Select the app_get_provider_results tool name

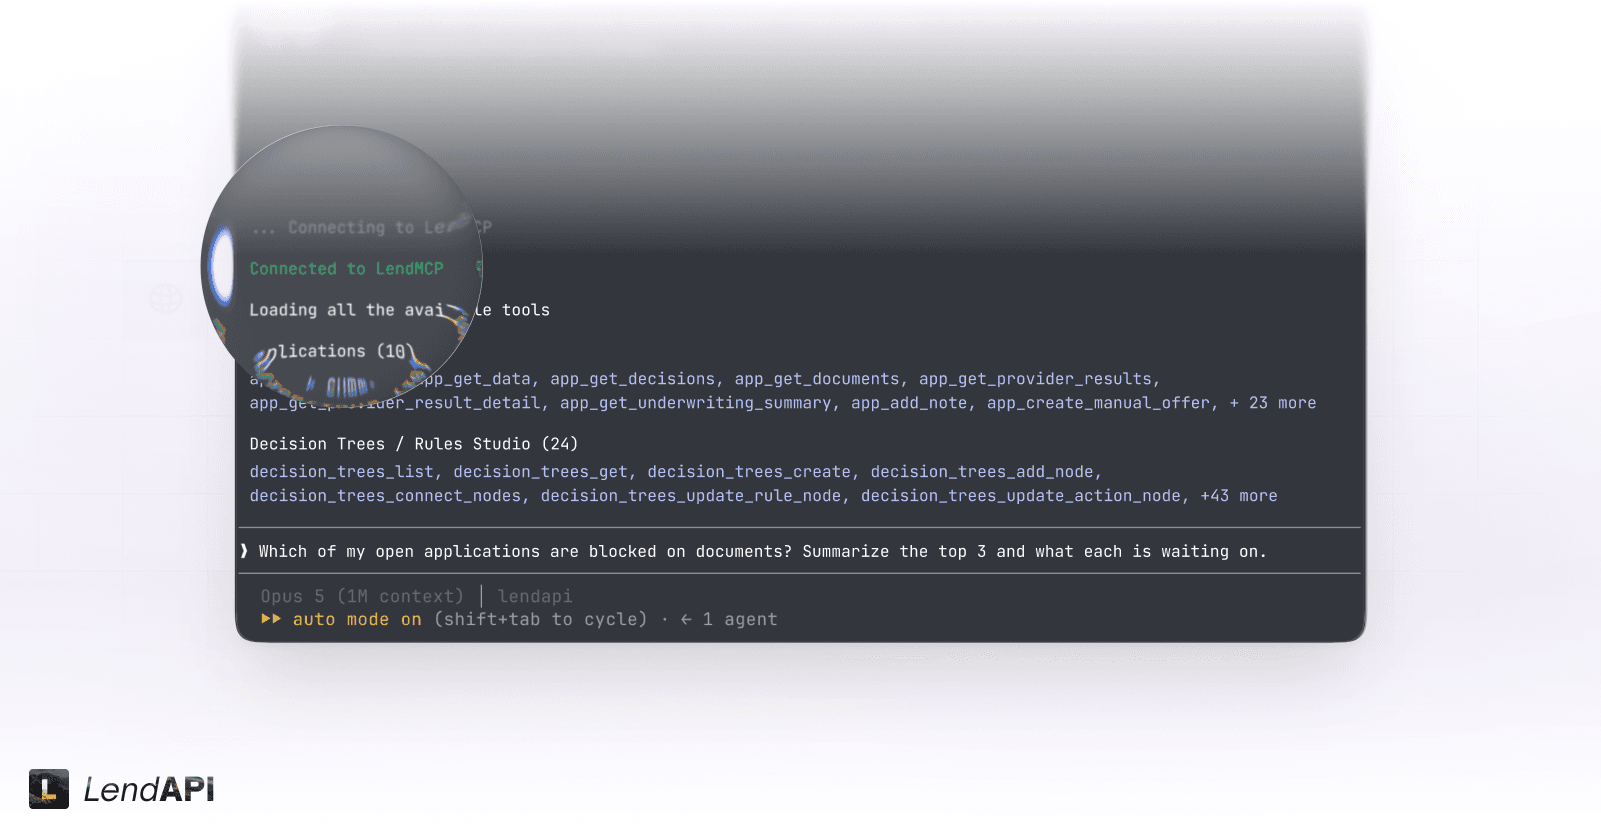pos(1035,379)
